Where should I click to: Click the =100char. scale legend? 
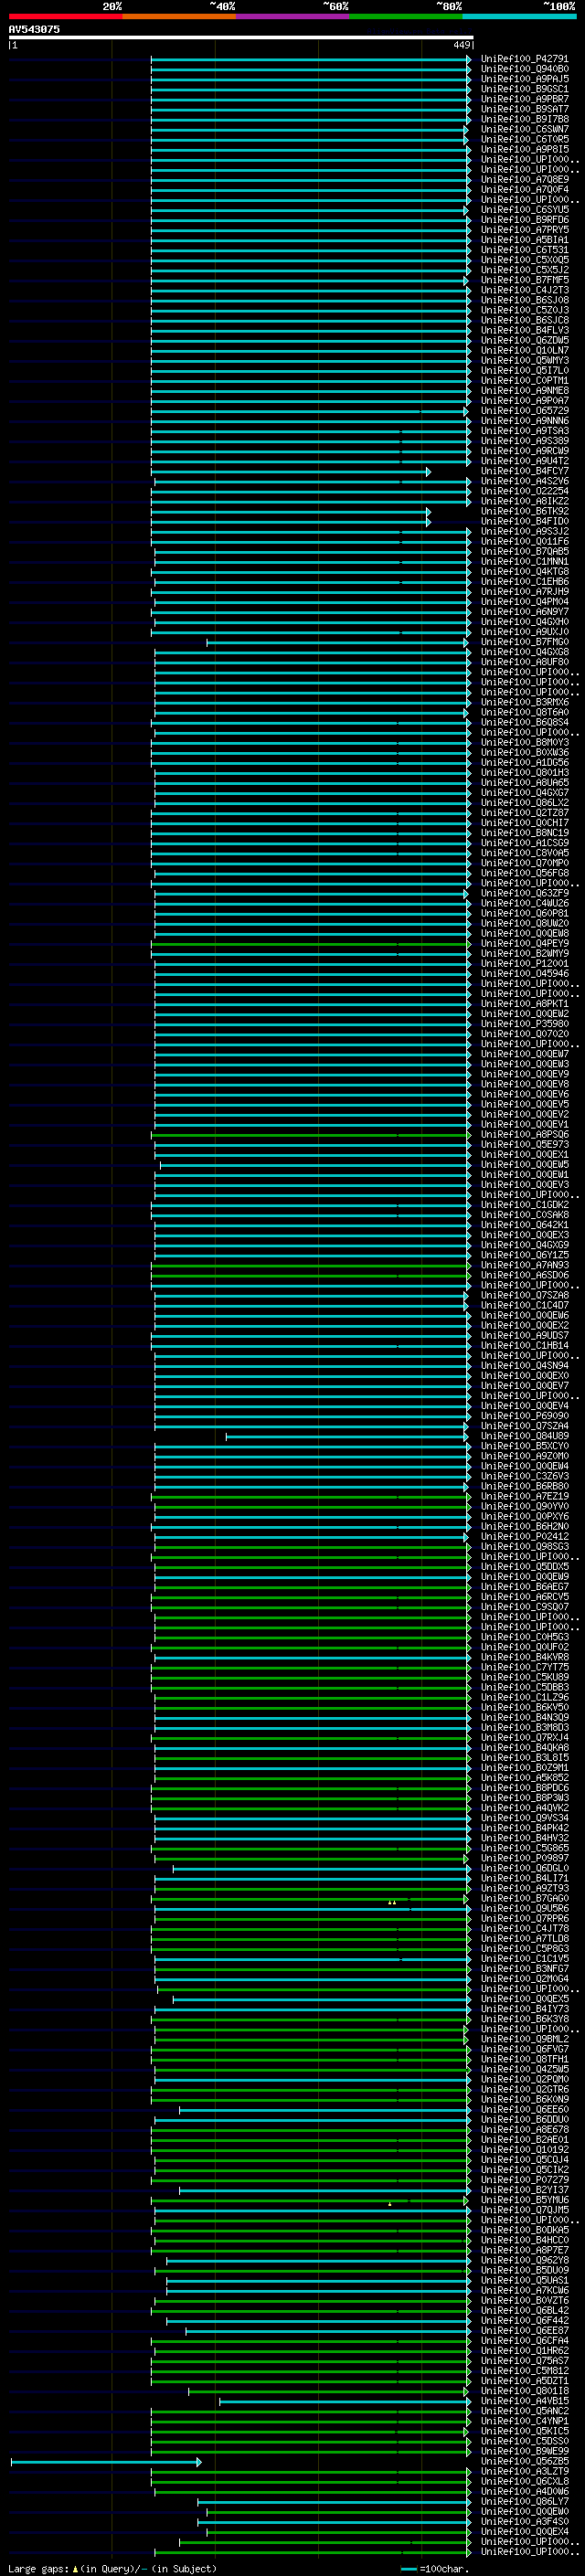(434, 2569)
